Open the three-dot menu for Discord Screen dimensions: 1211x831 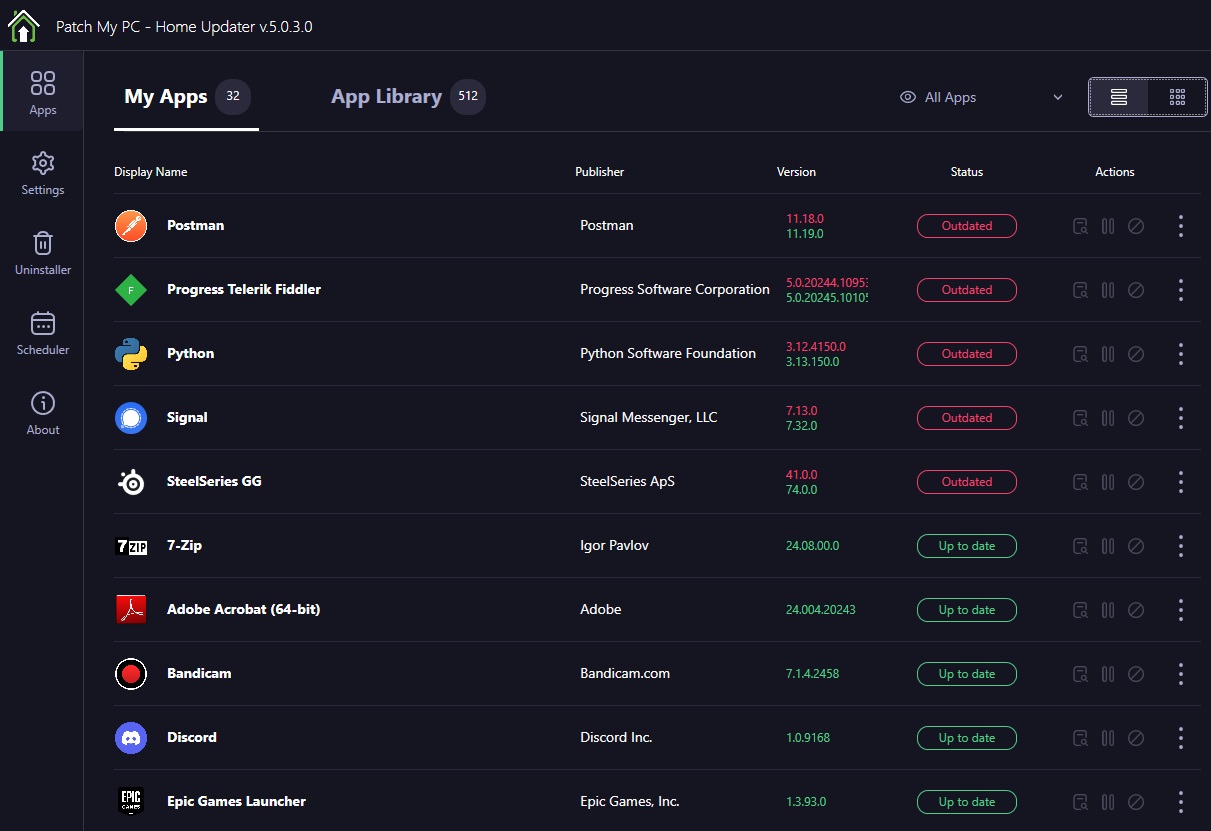[1181, 738]
